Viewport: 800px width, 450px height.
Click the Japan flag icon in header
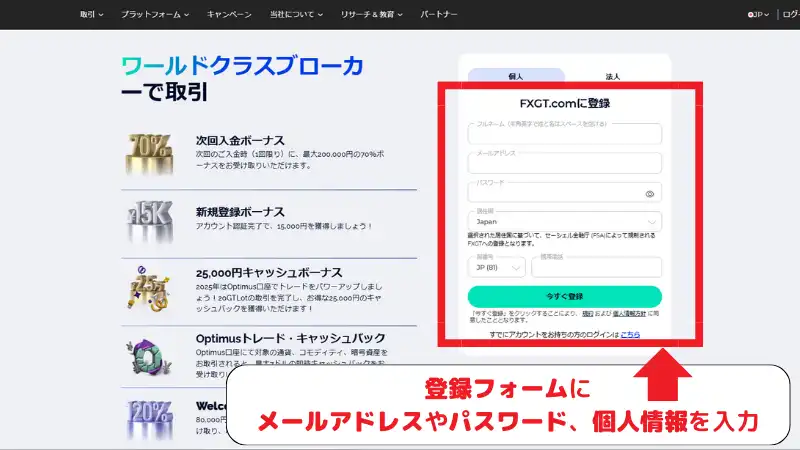point(751,15)
